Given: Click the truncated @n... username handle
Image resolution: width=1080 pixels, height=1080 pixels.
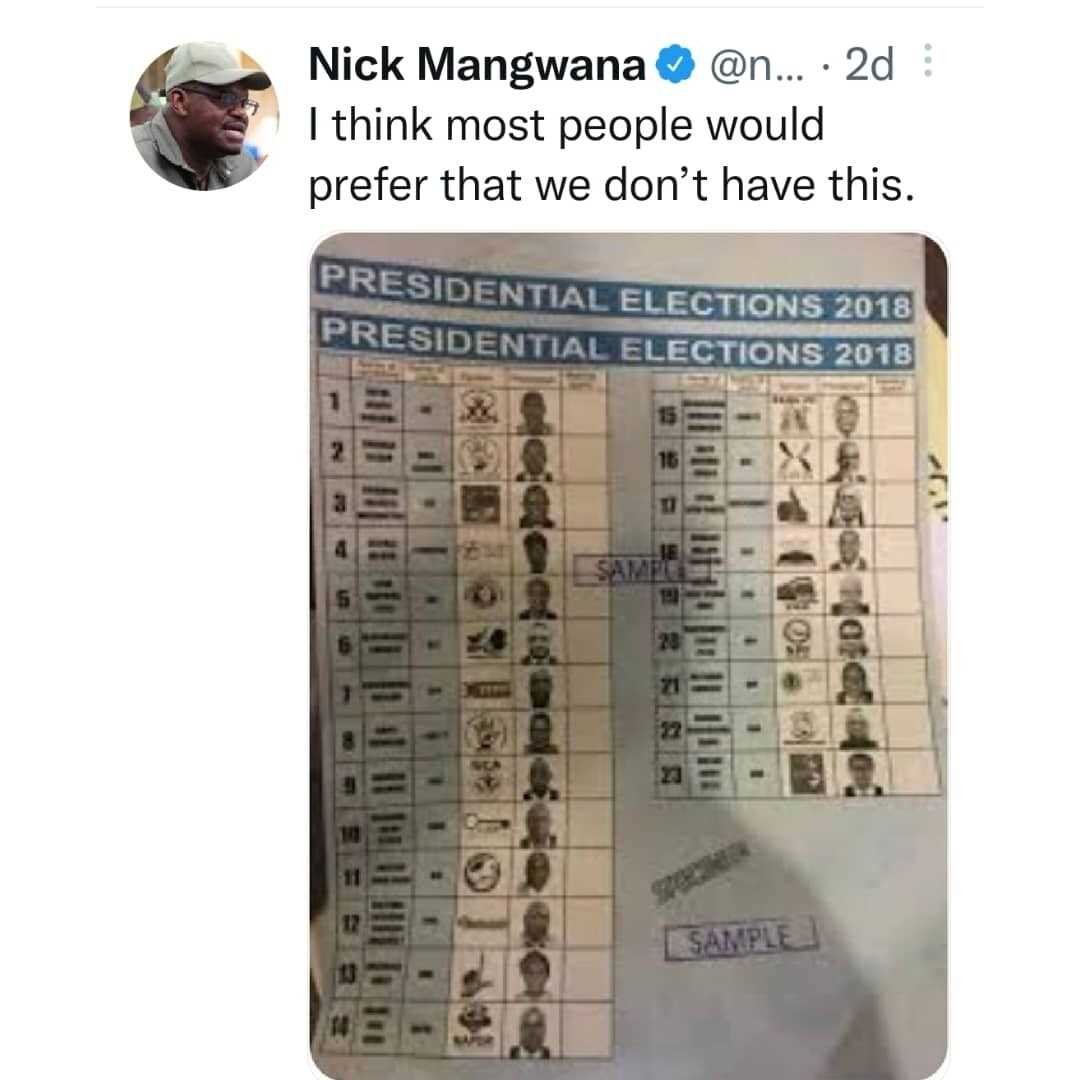Looking at the screenshot, I should tap(756, 65).
